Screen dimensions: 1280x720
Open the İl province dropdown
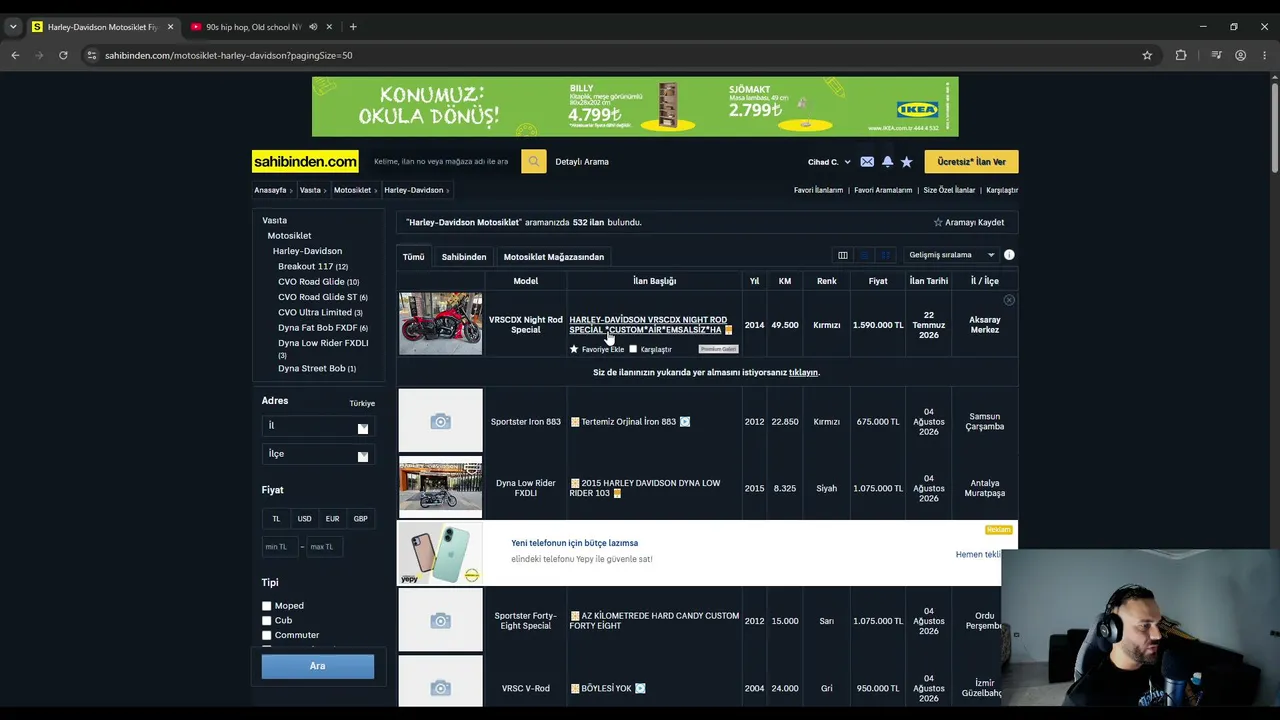pyautogui.click(x=317, y=426)
